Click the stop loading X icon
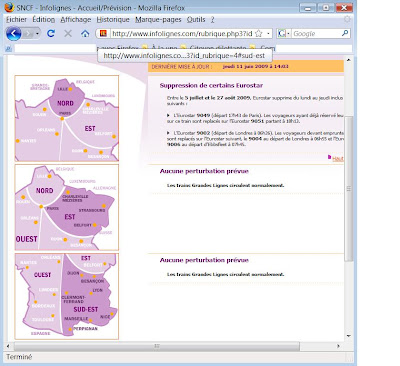This screenshot has width=400, height=366. point(68,33)
